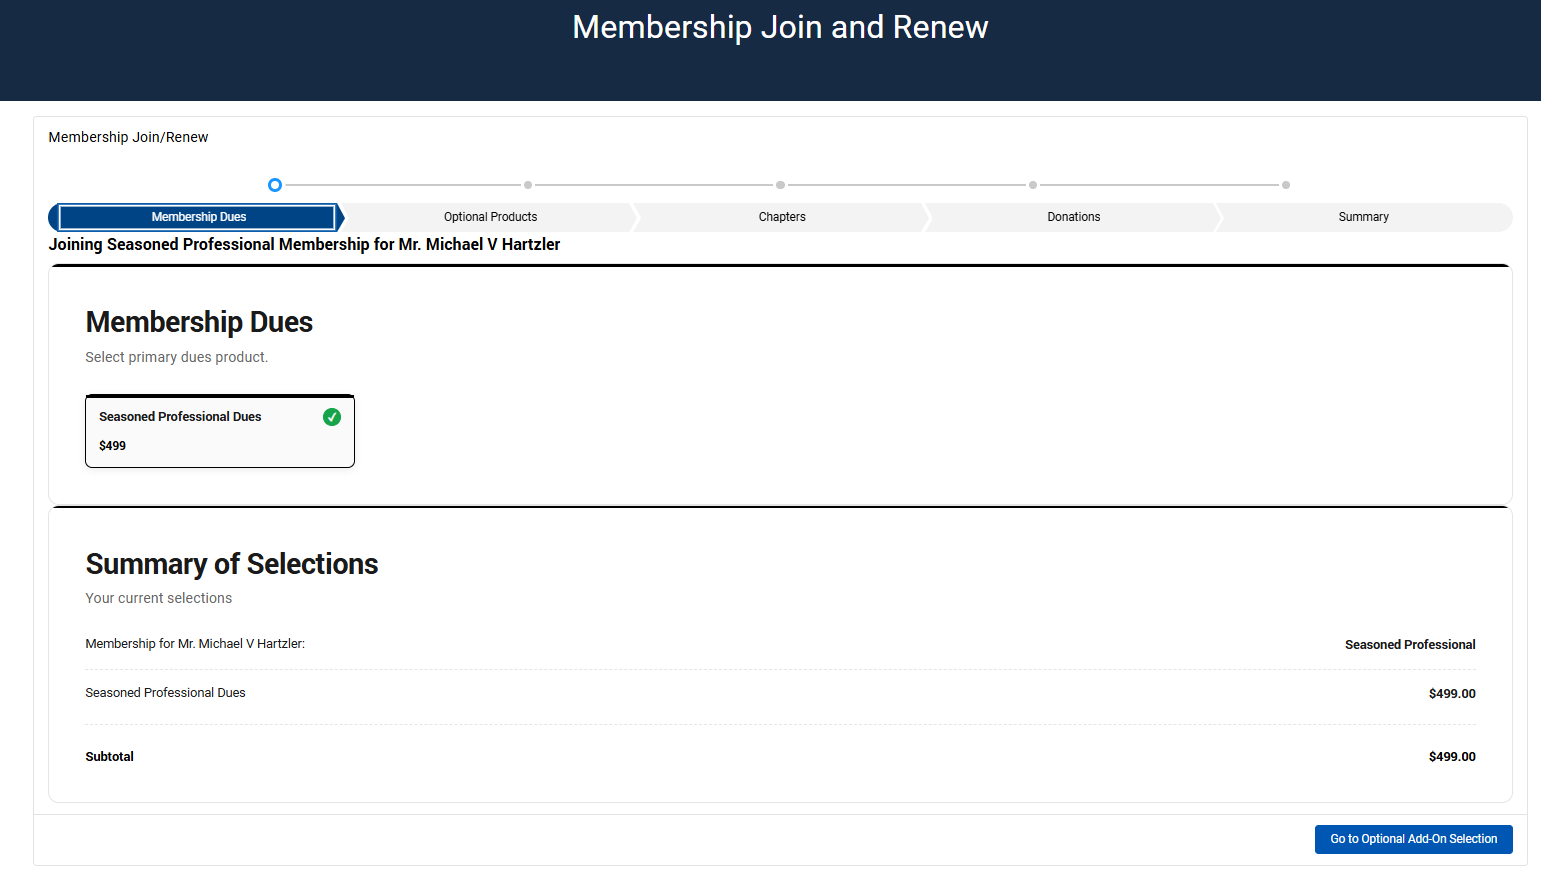Jump to the Chapters step
Screen dimensions: 1541x878
pyautogui.click(x=782, y=217)
